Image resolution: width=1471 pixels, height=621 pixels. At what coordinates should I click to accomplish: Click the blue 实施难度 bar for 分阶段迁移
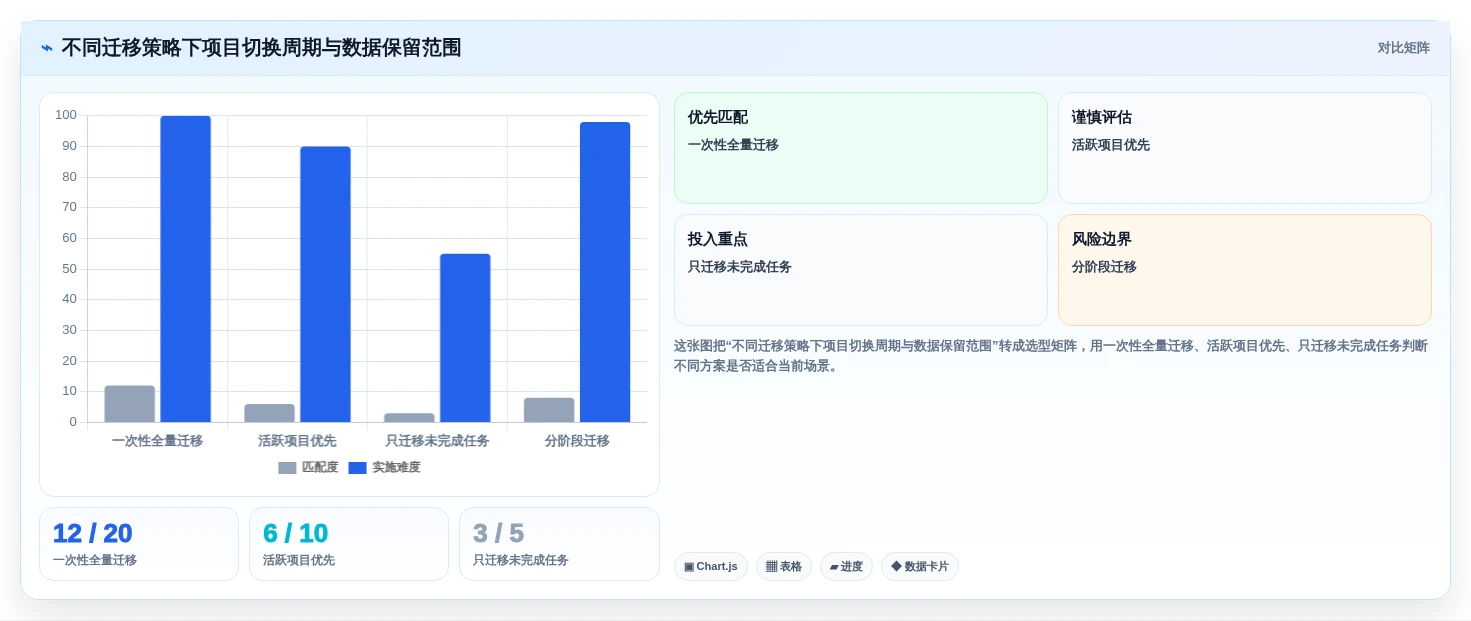tap(605, 272)
